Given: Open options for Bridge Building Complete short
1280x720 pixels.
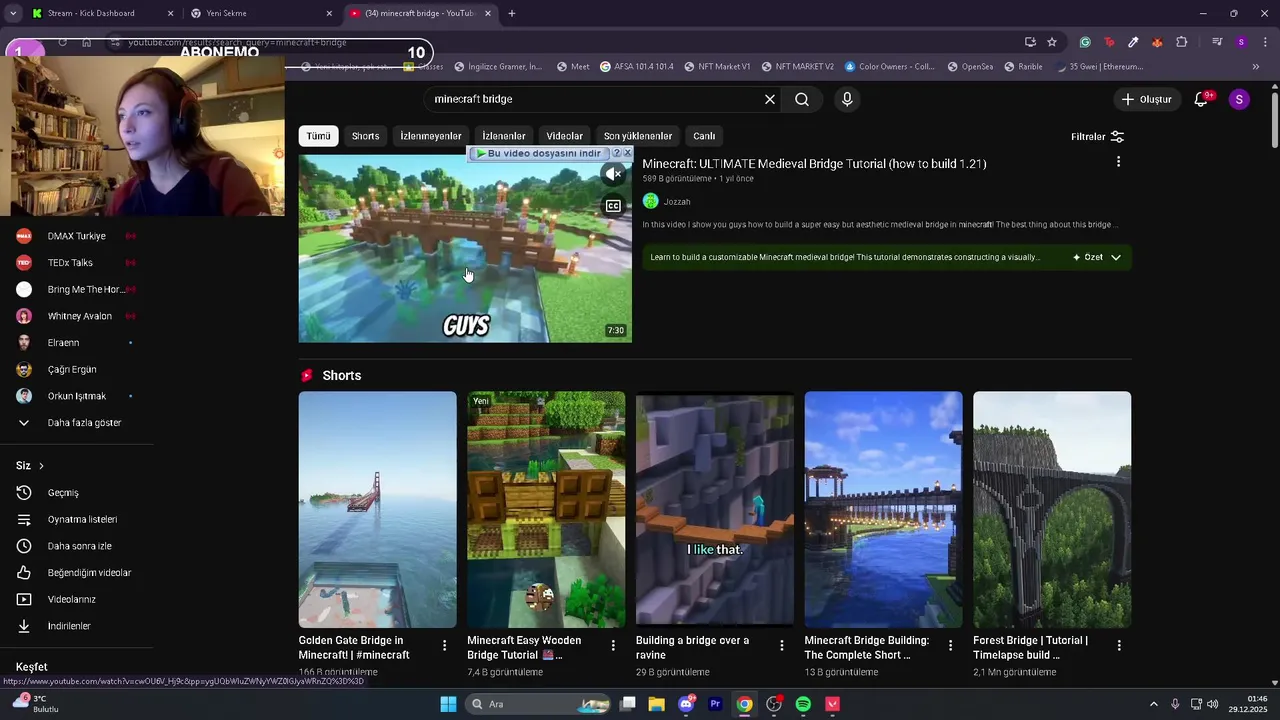Looking at the screenshot, I should [951, 646].
